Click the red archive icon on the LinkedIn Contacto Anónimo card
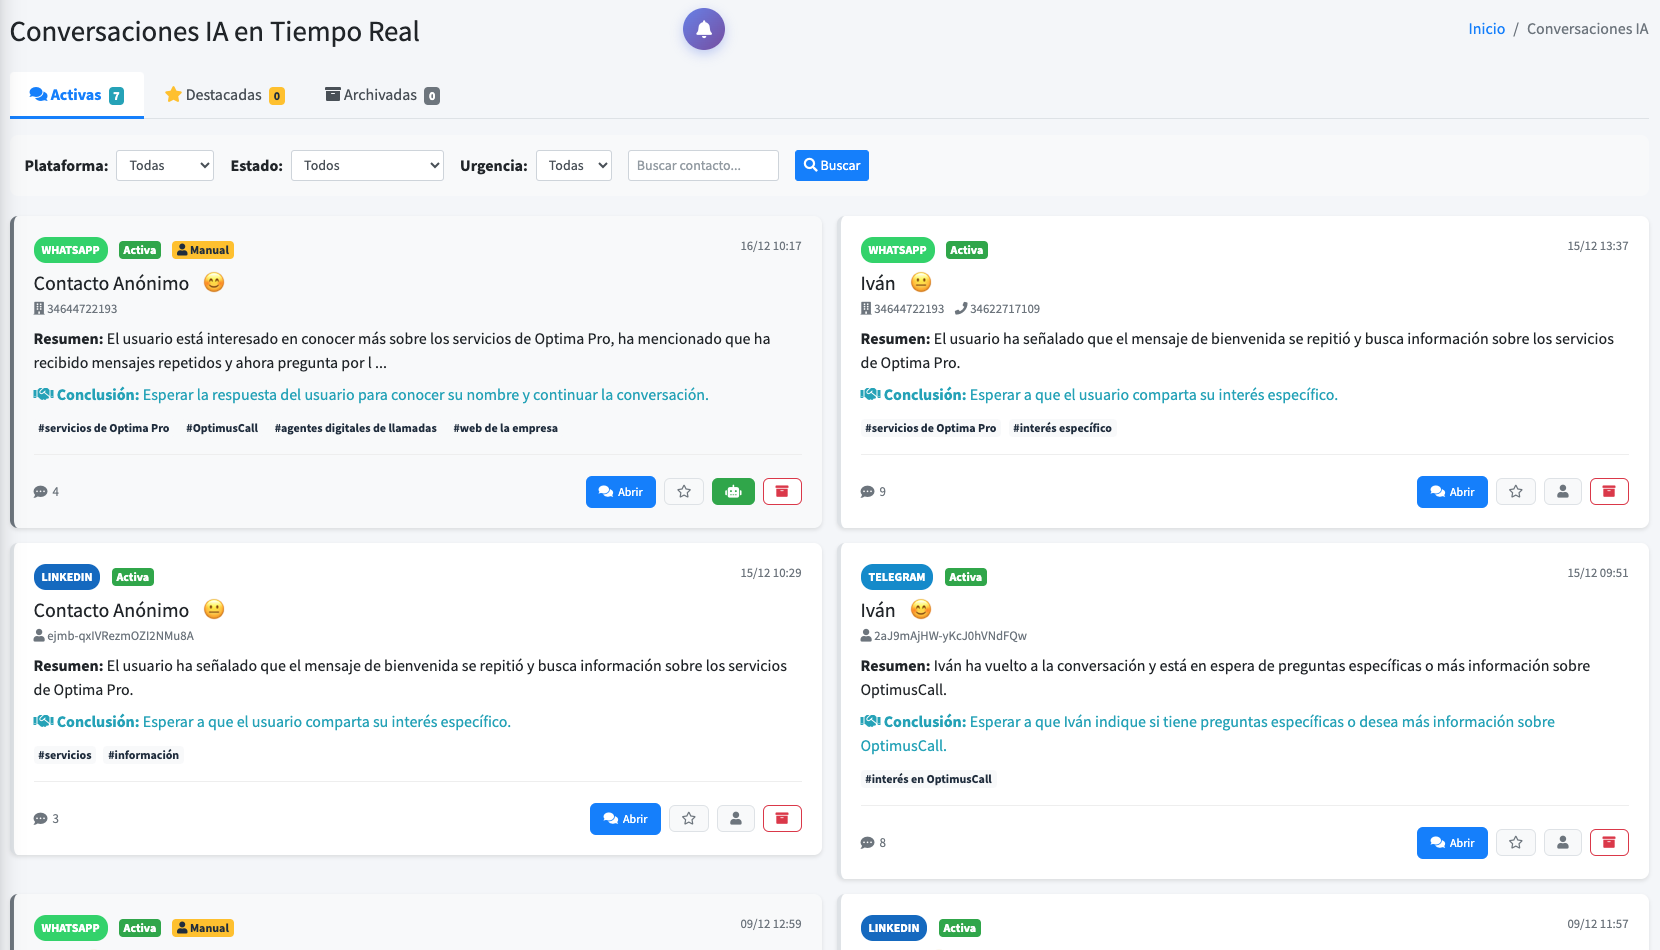Viewport: 1660px width, 950px height. click(781, 818)
